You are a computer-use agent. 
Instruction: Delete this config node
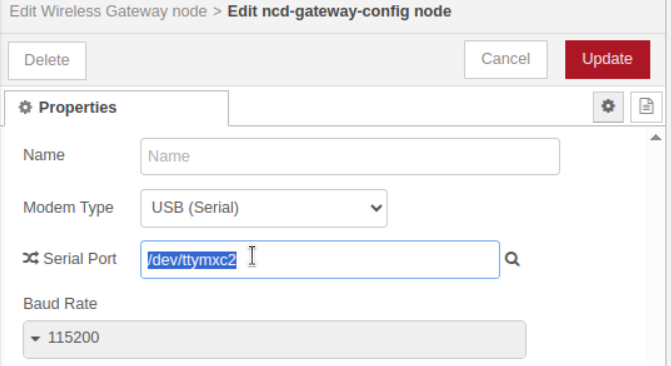click(47, 60)
